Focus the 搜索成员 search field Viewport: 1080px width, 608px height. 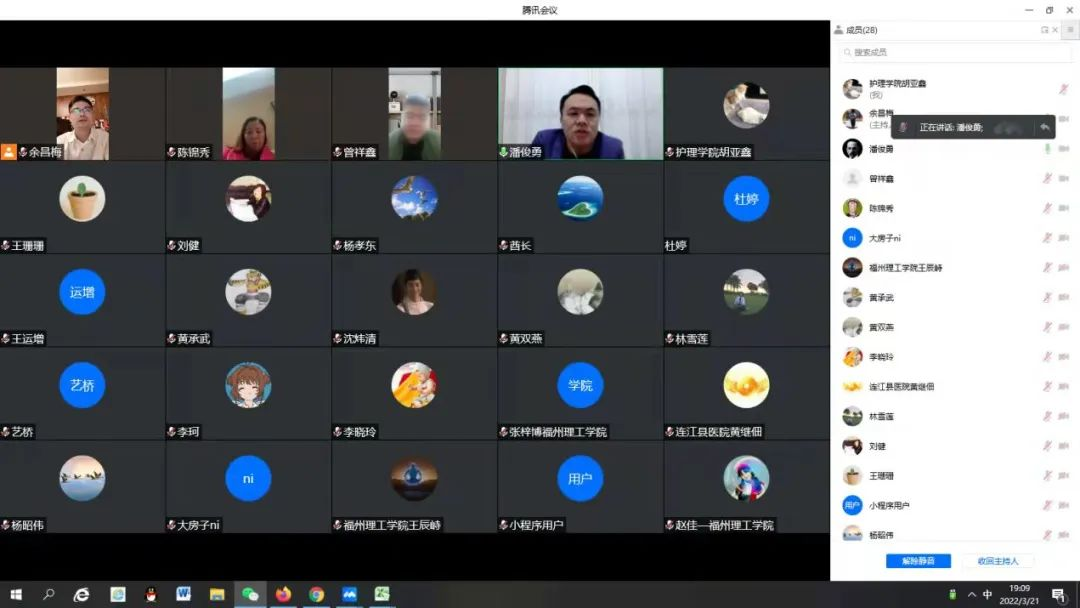pyautogui.click(x=954, y=52)
